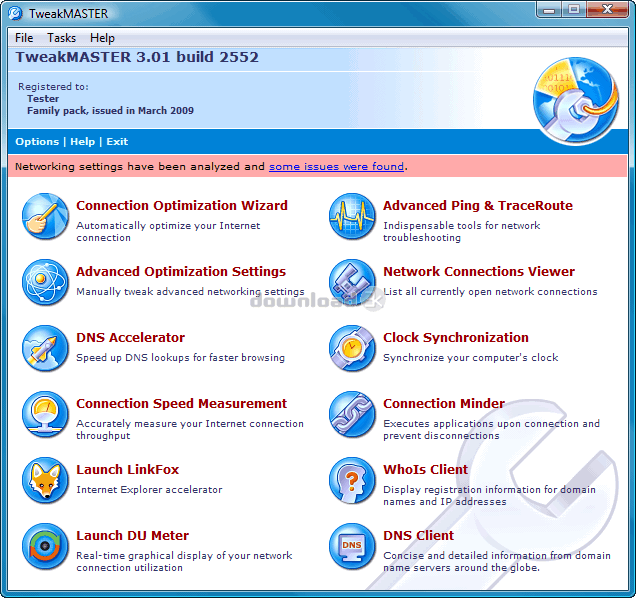The image size is (636, 598).
Task: Click the DNS Accelerator rocket icon
Action: [x=45, y=348]
